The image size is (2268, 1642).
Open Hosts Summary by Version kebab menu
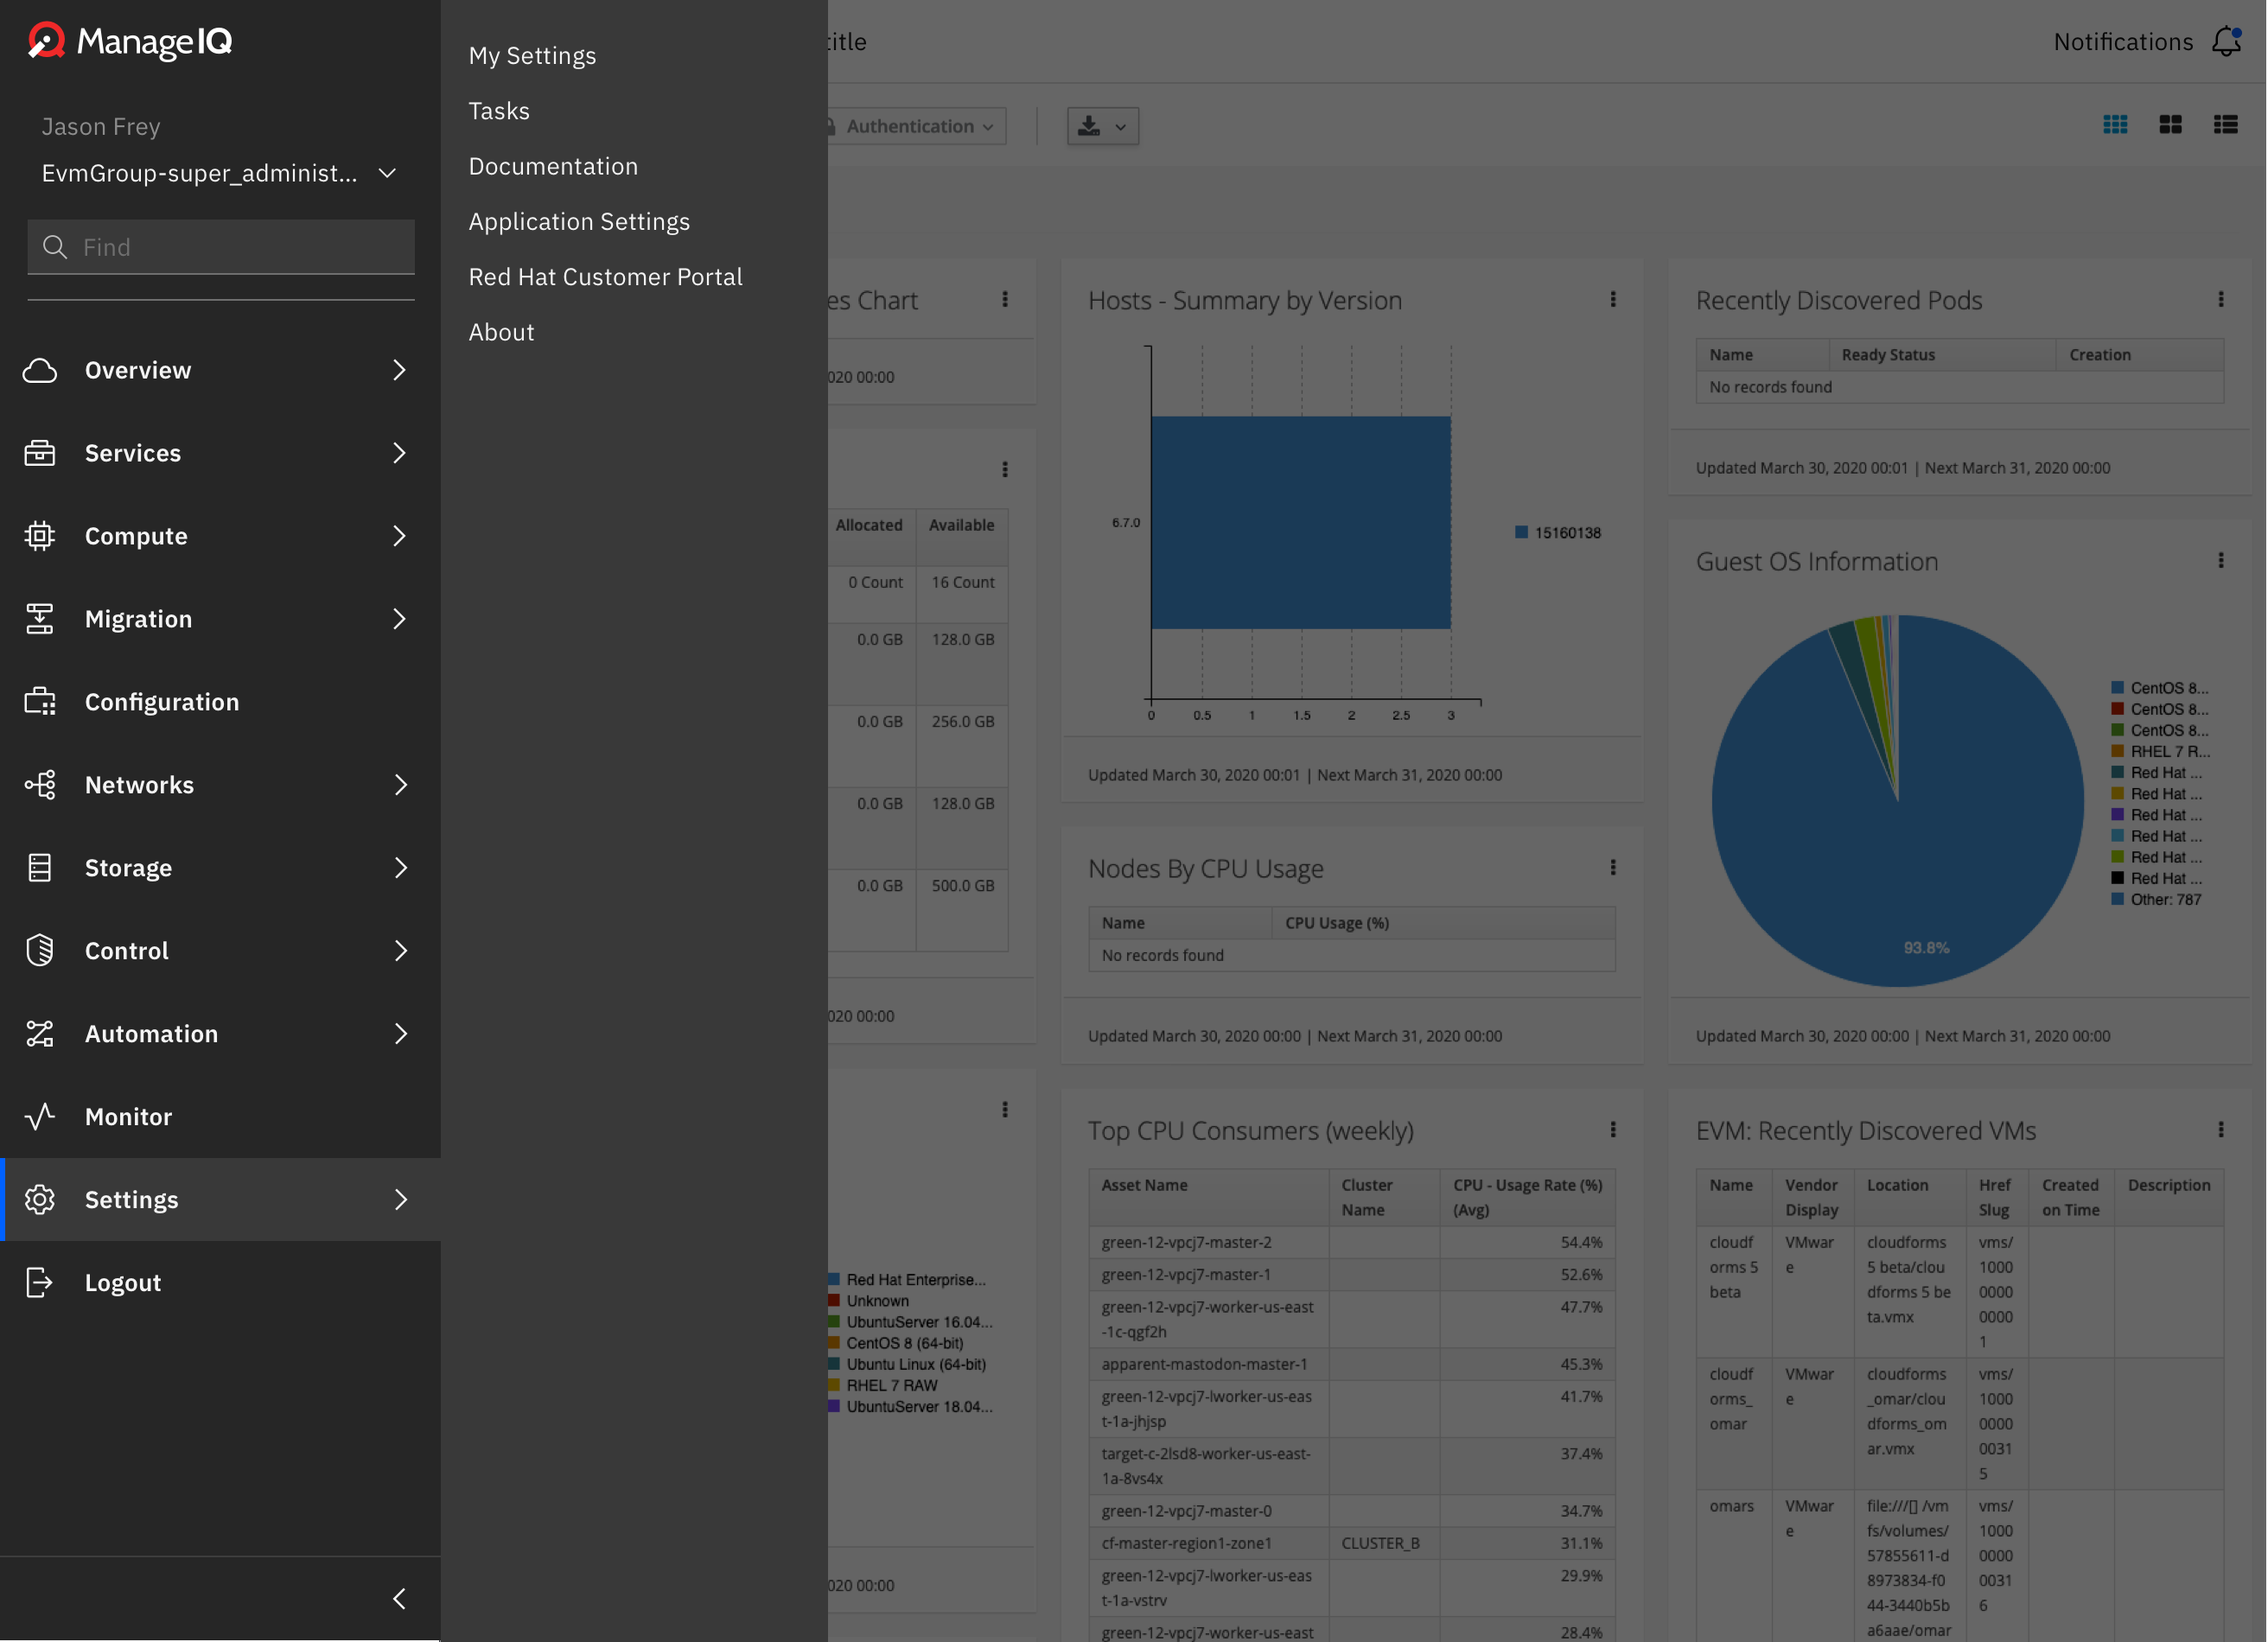[x=1613, y=300]
